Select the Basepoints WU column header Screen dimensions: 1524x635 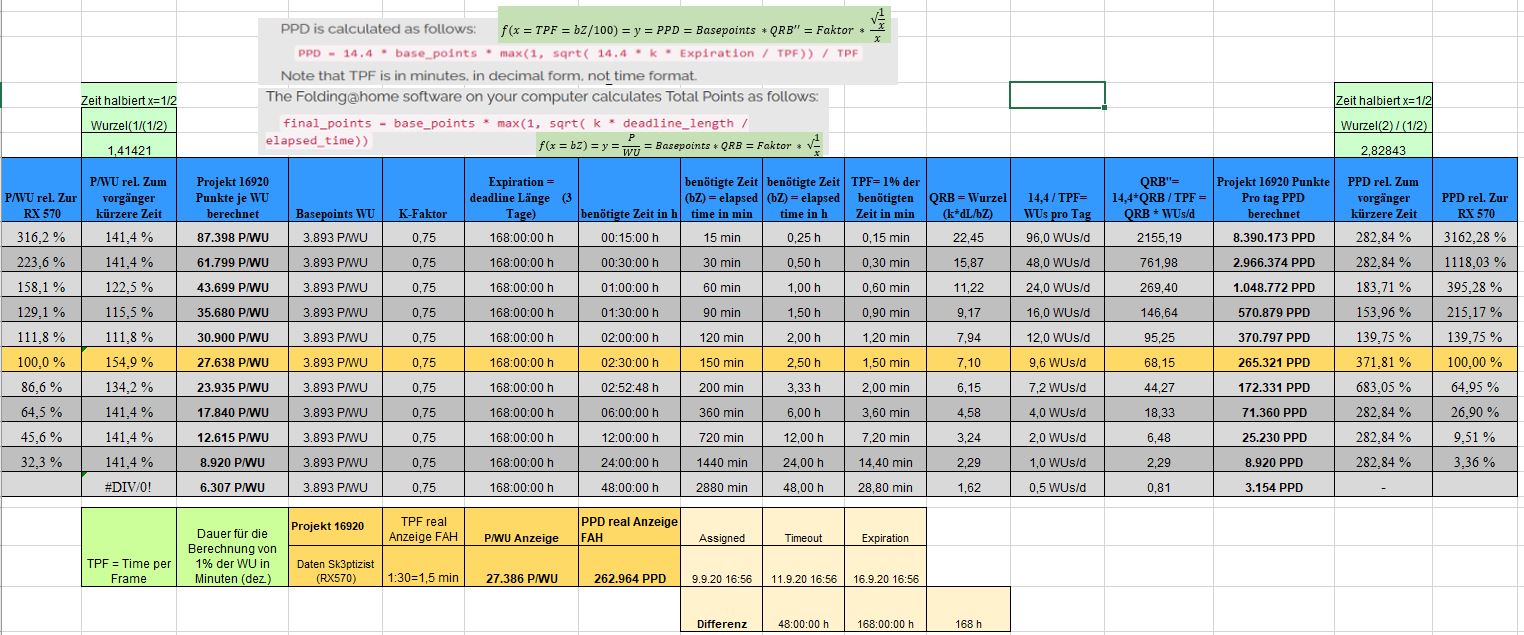coord(335,190)
